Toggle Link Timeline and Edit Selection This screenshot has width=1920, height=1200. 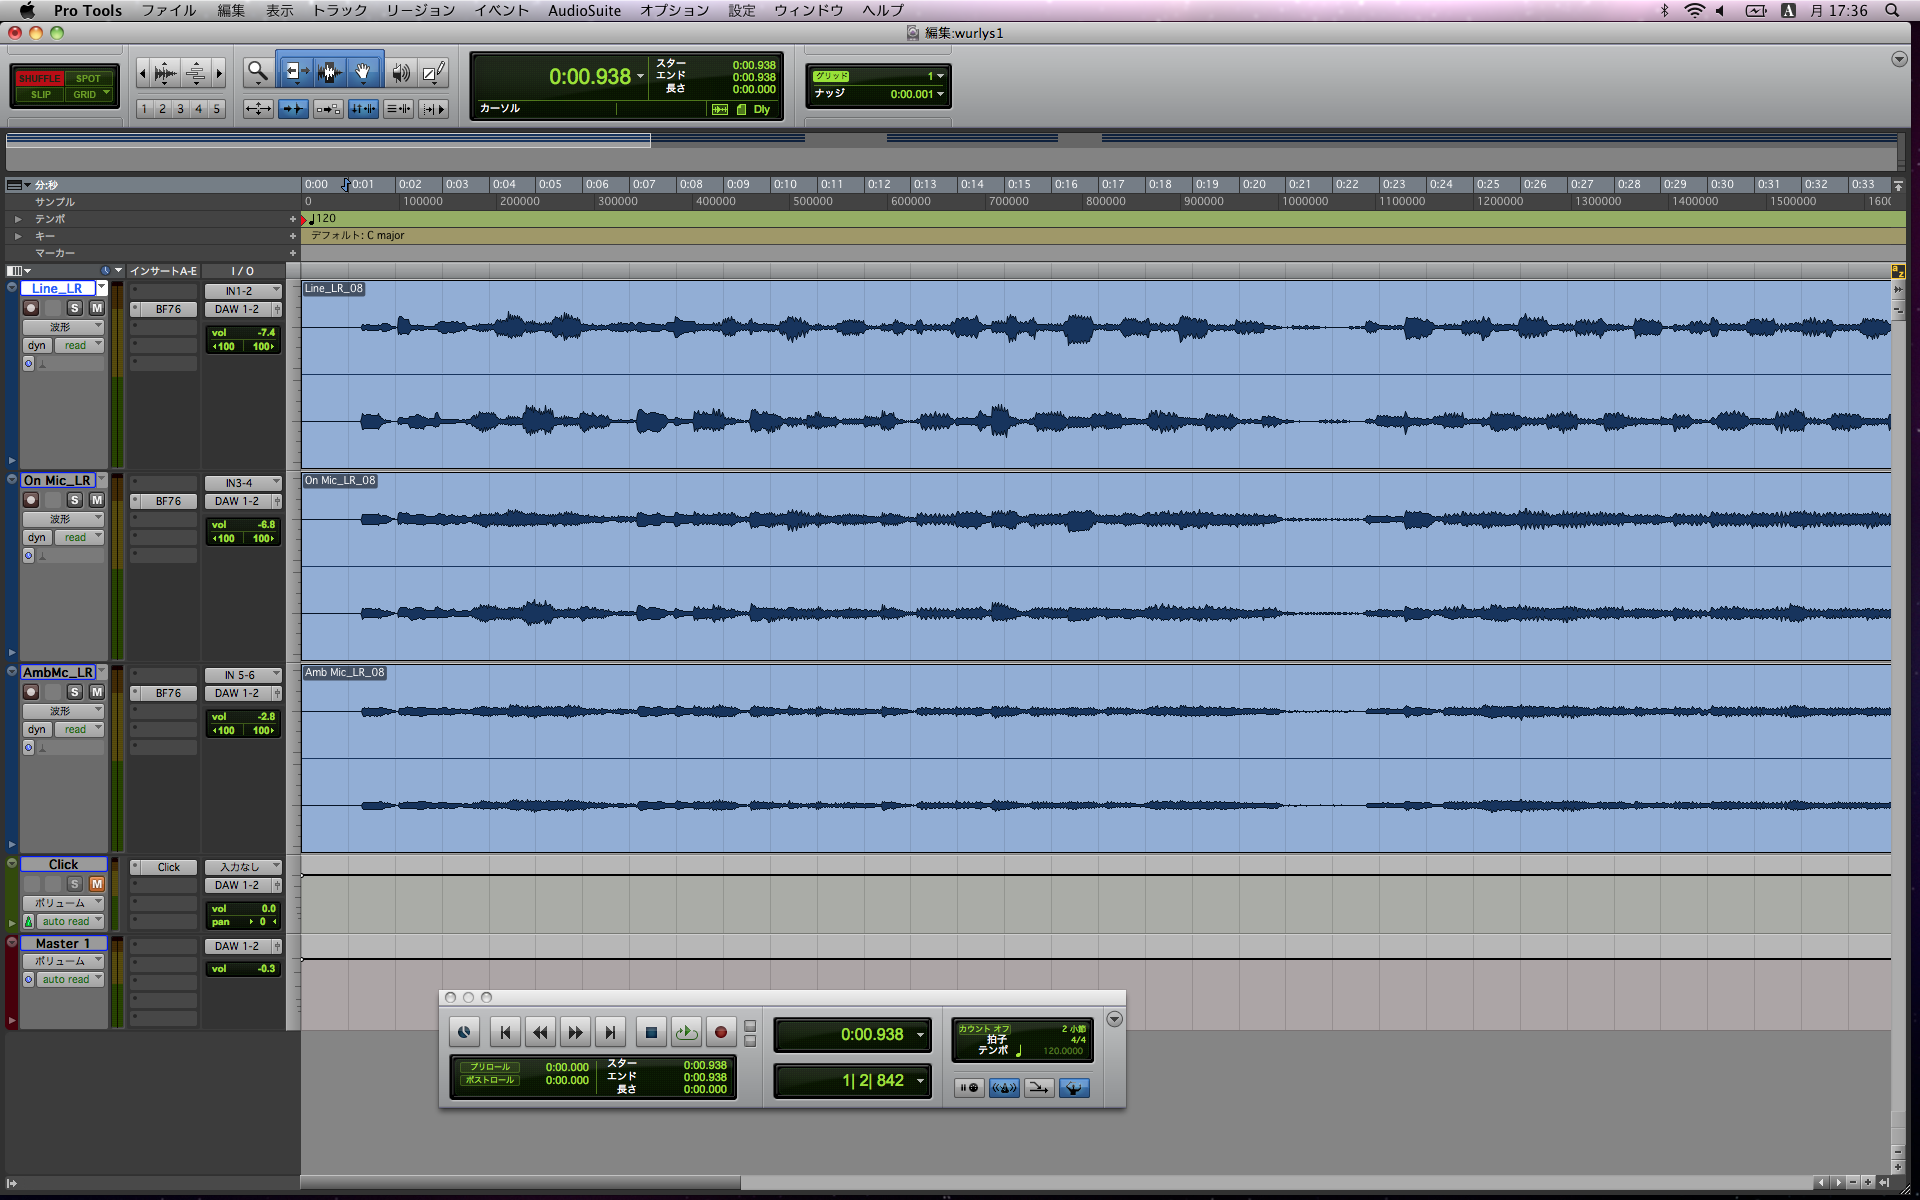(x=363, y=109)
